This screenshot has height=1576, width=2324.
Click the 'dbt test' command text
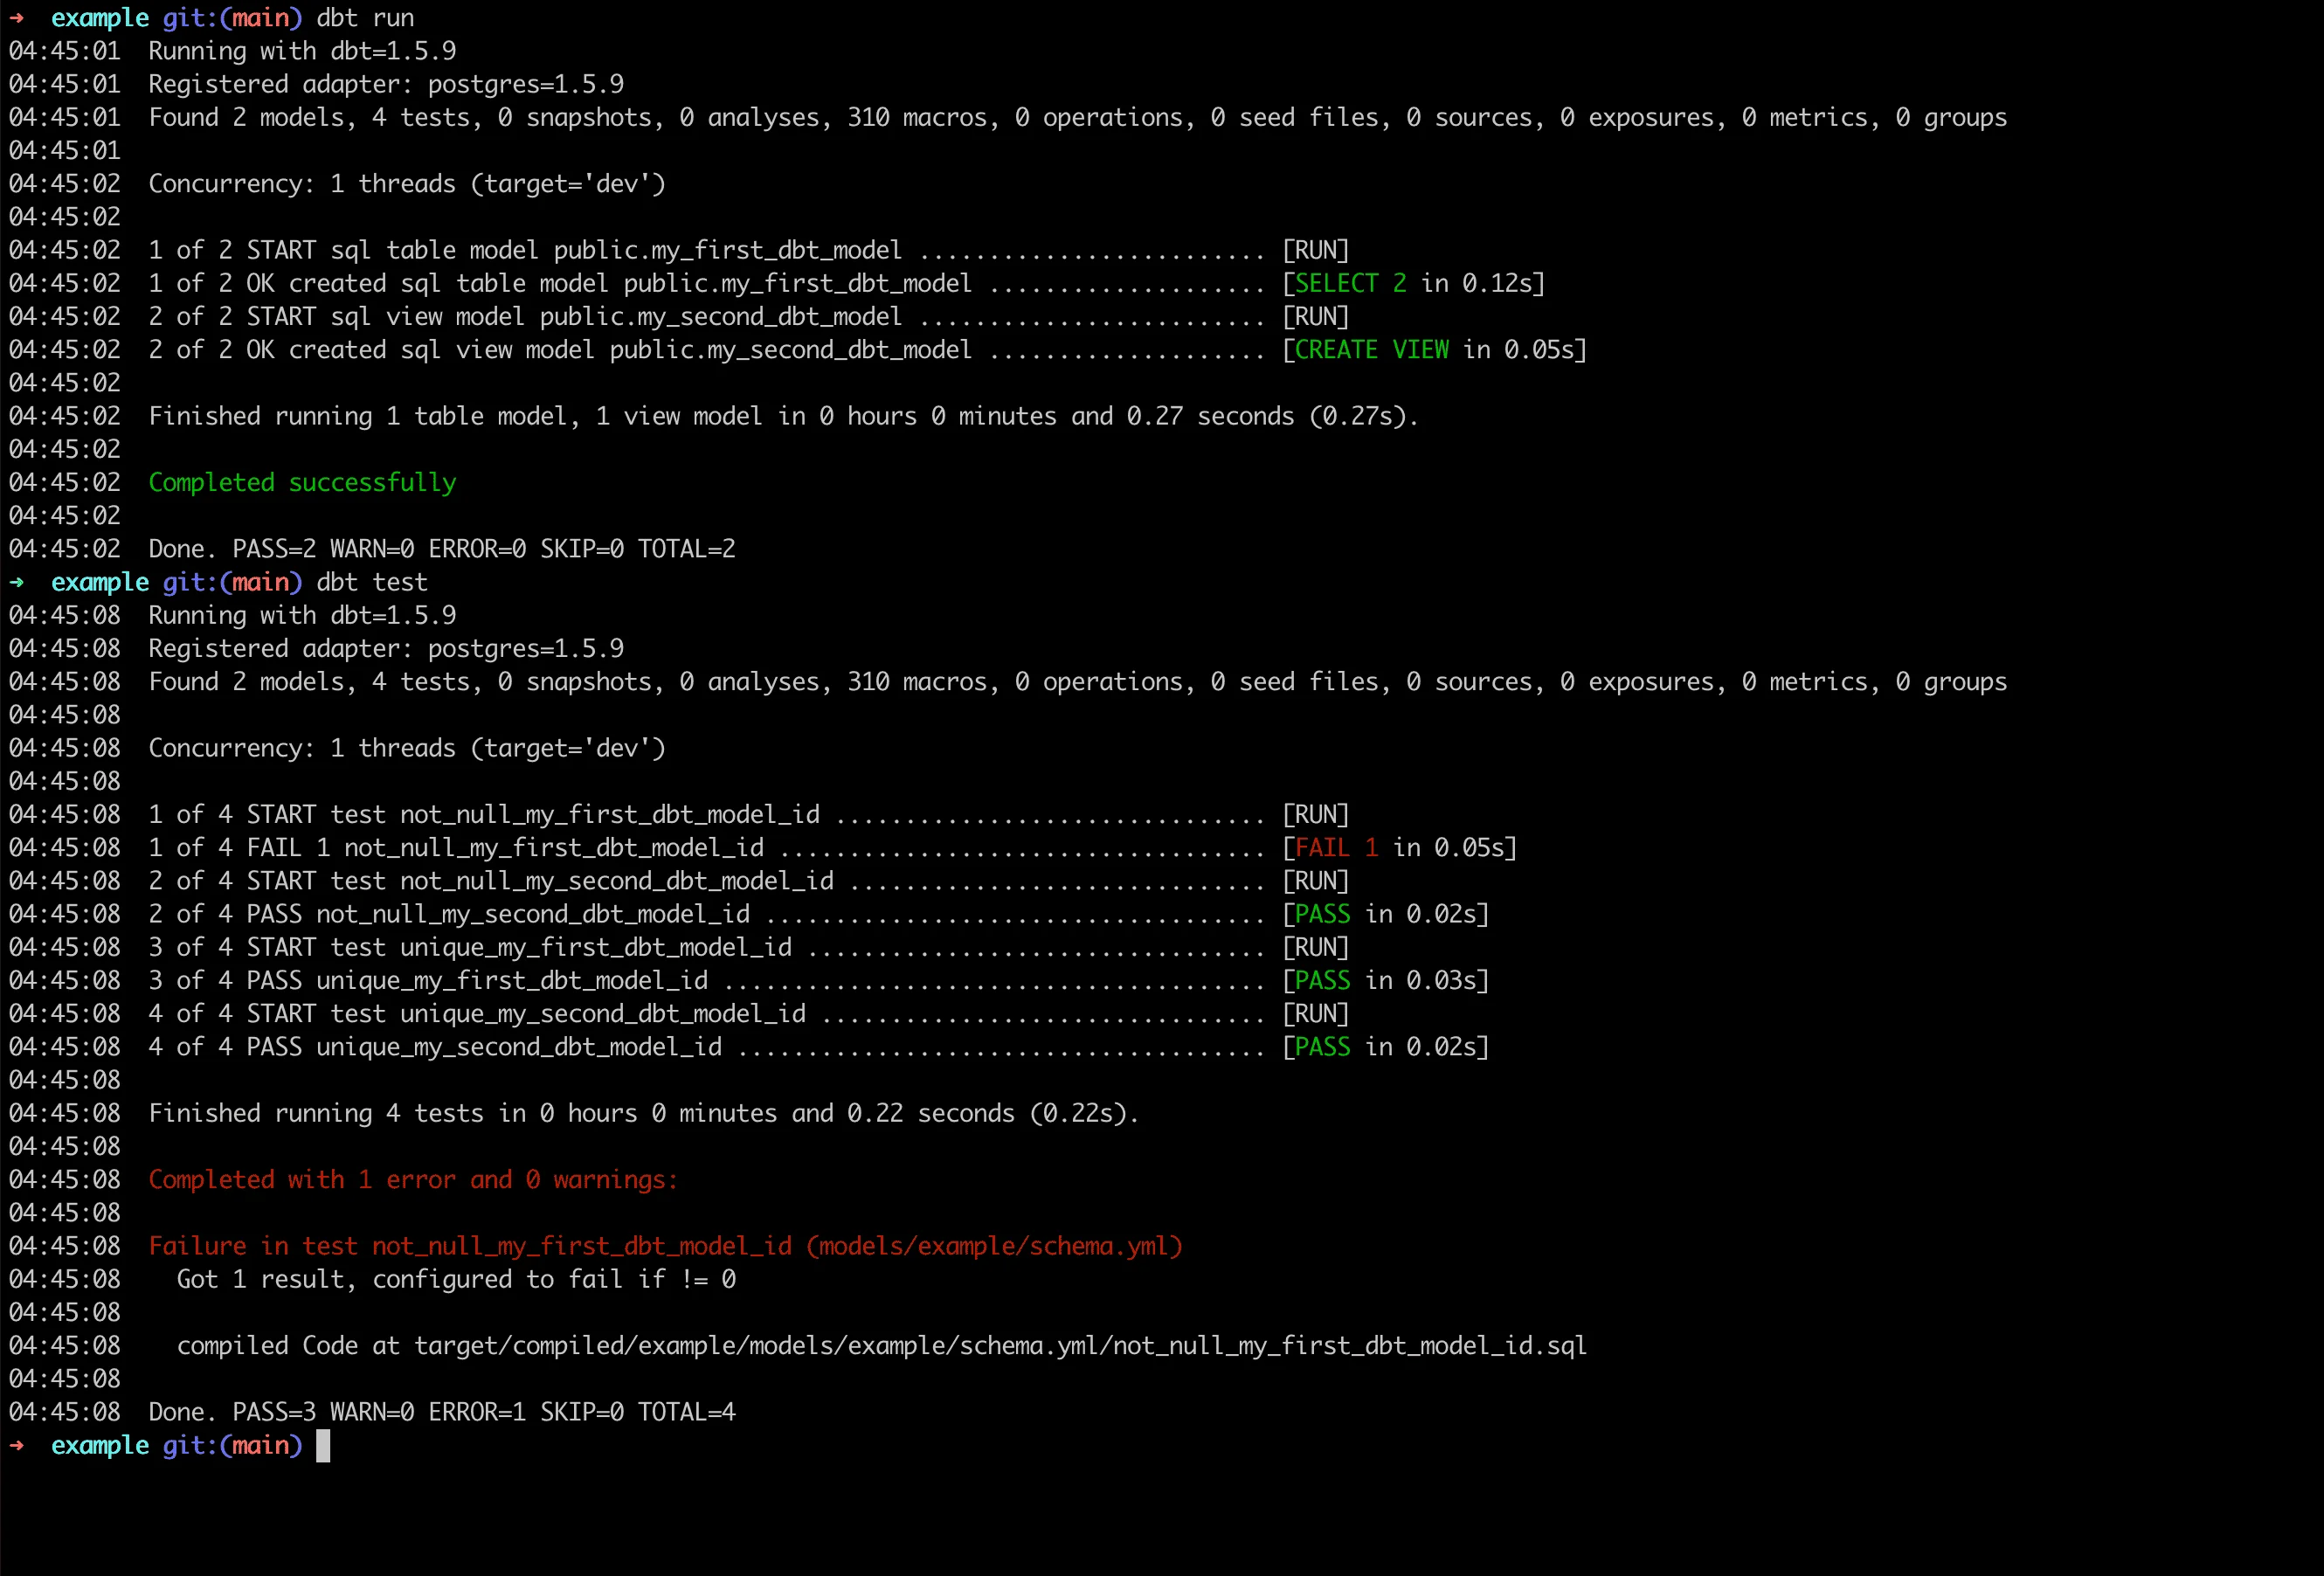coord(372,582)
